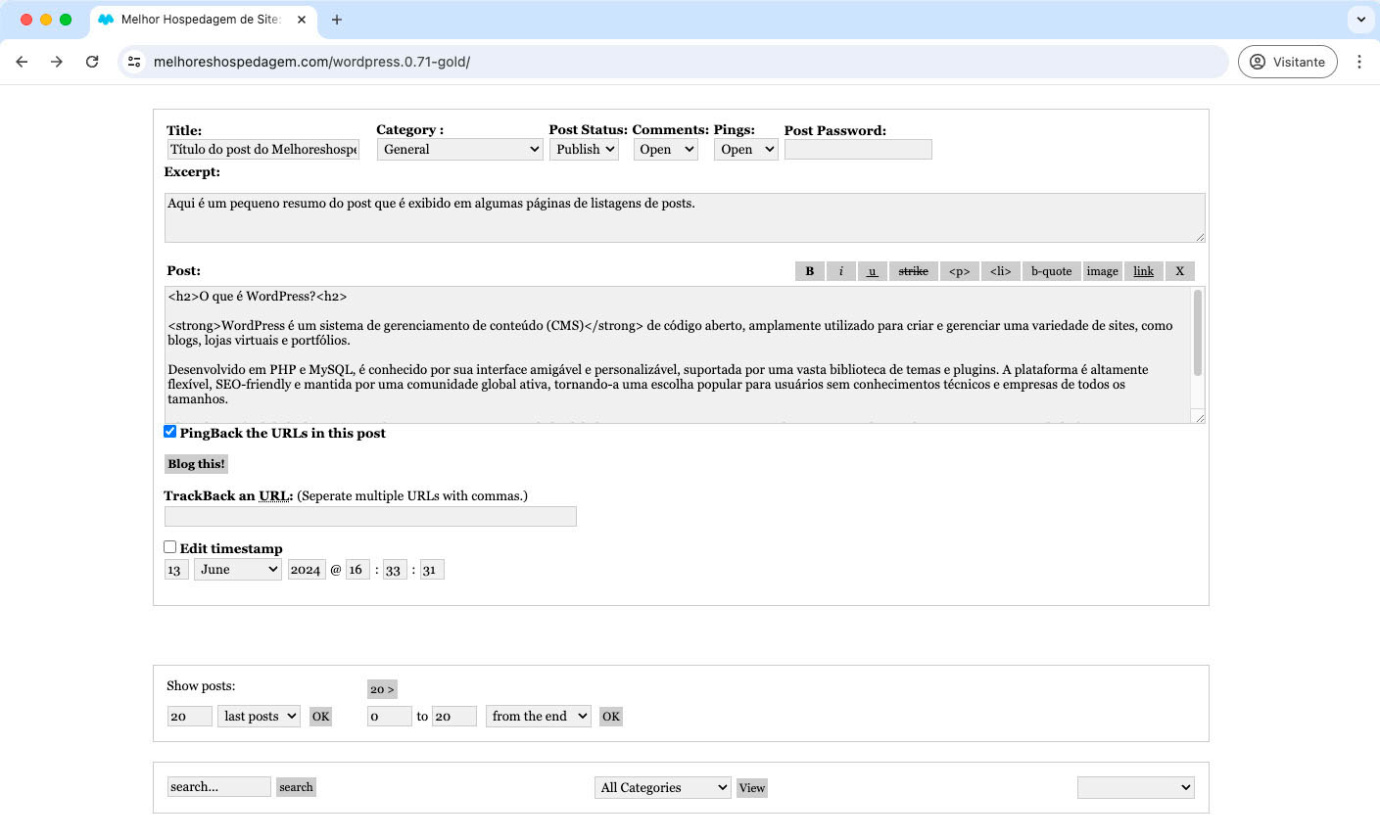This screenshot has width=1380, height=840.
Task: Open the All Categories dropdown
Action: pos(663,787)
